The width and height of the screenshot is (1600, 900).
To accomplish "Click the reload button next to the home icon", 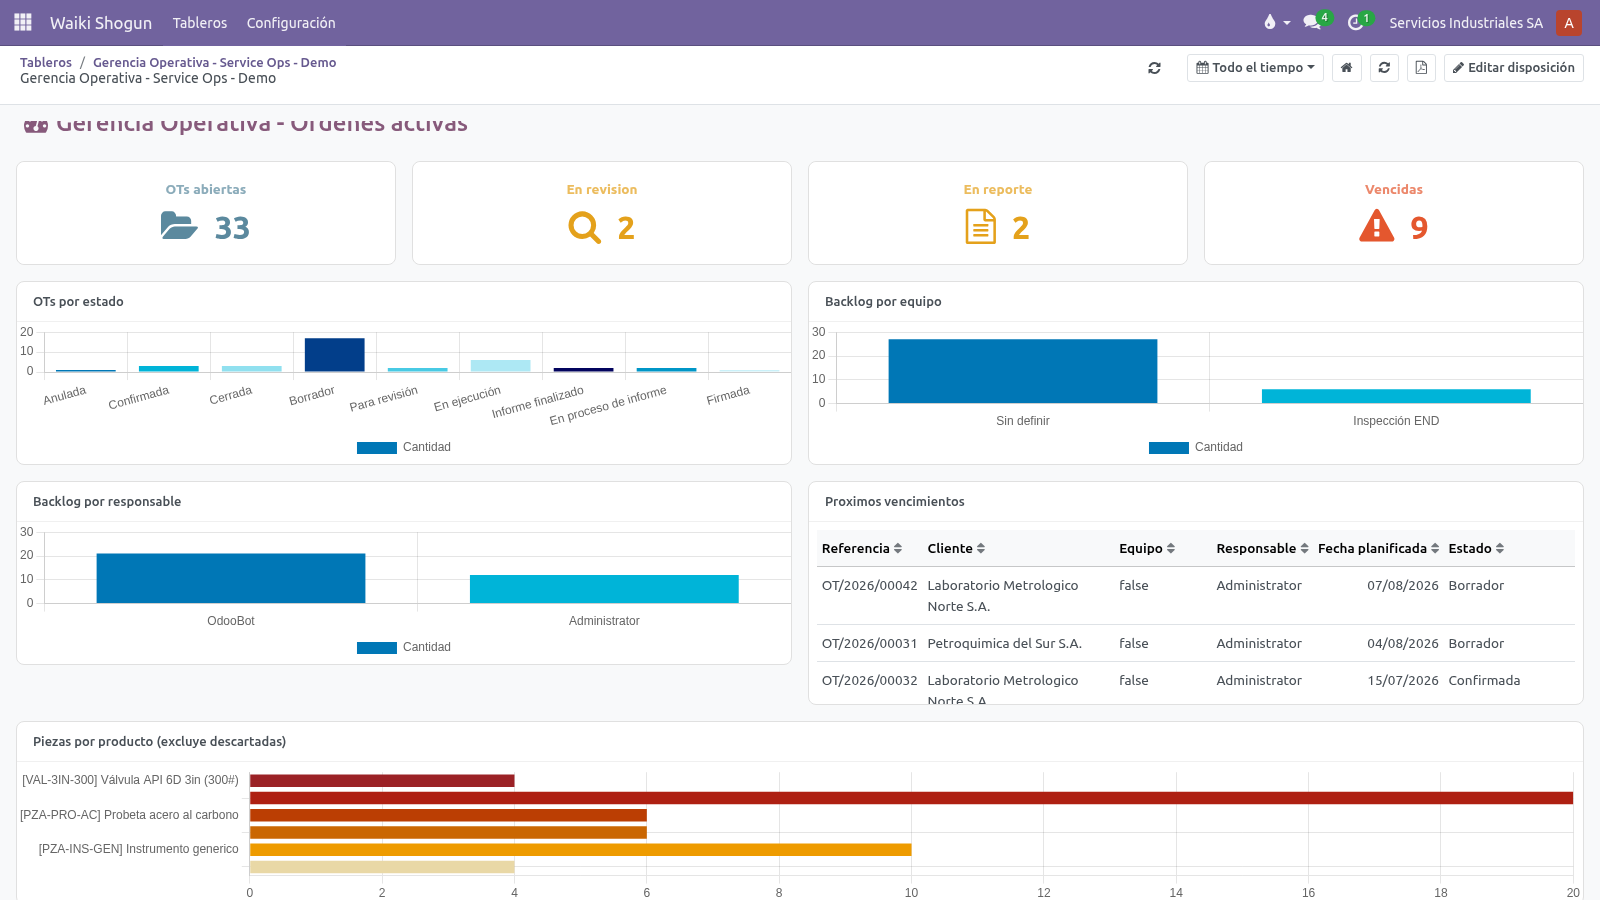I will [1384, 68].
